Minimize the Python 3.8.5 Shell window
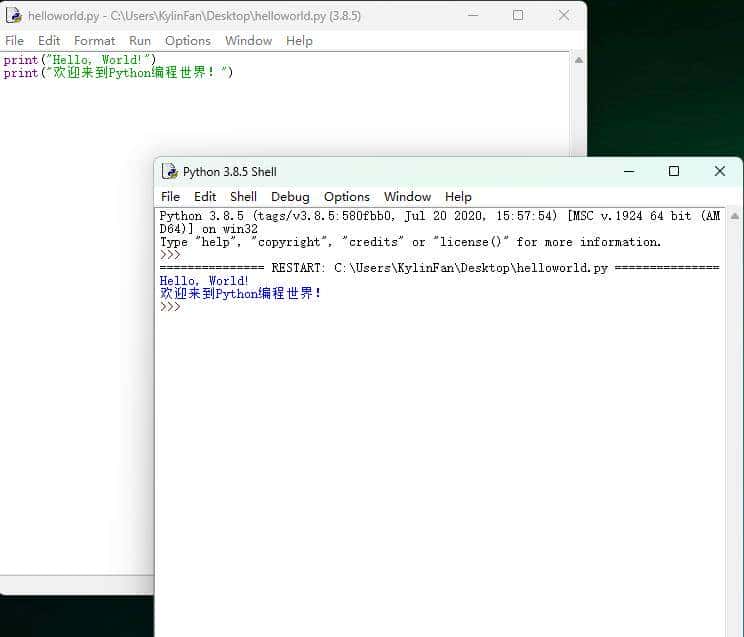This screenshot has width=744, height=637. (629, 171)
